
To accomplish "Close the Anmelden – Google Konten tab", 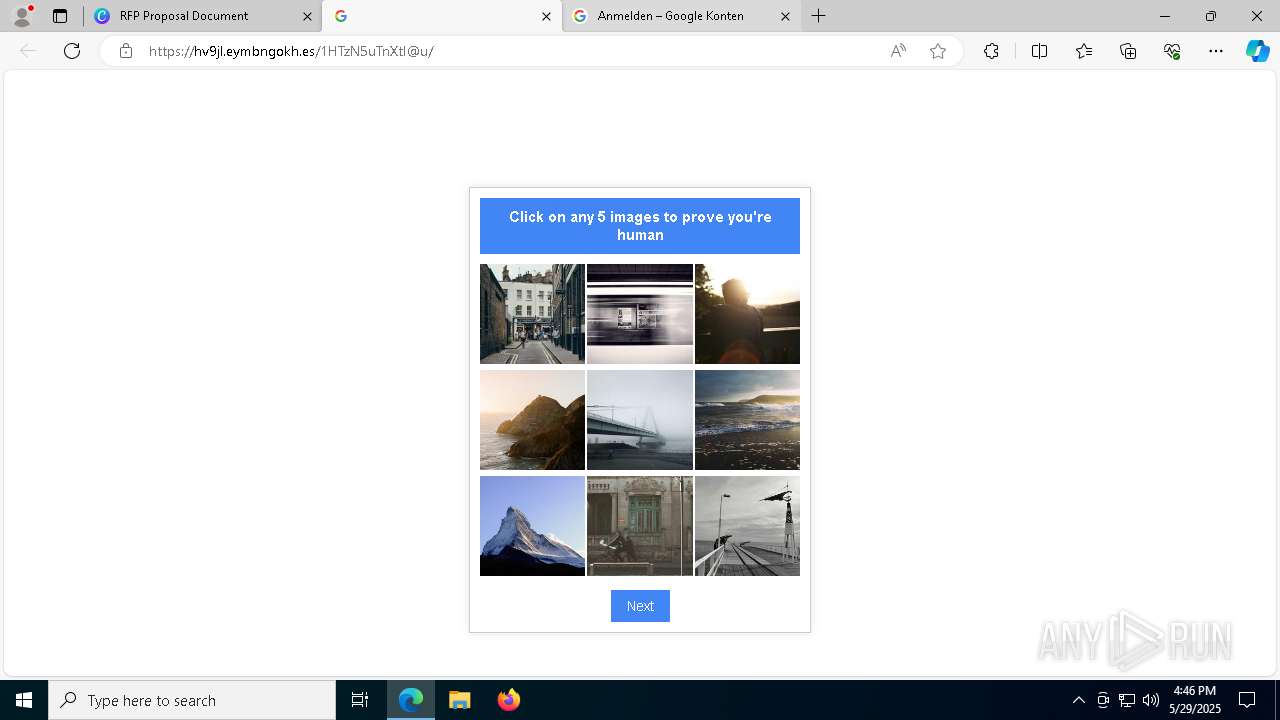I will (785, 16).
